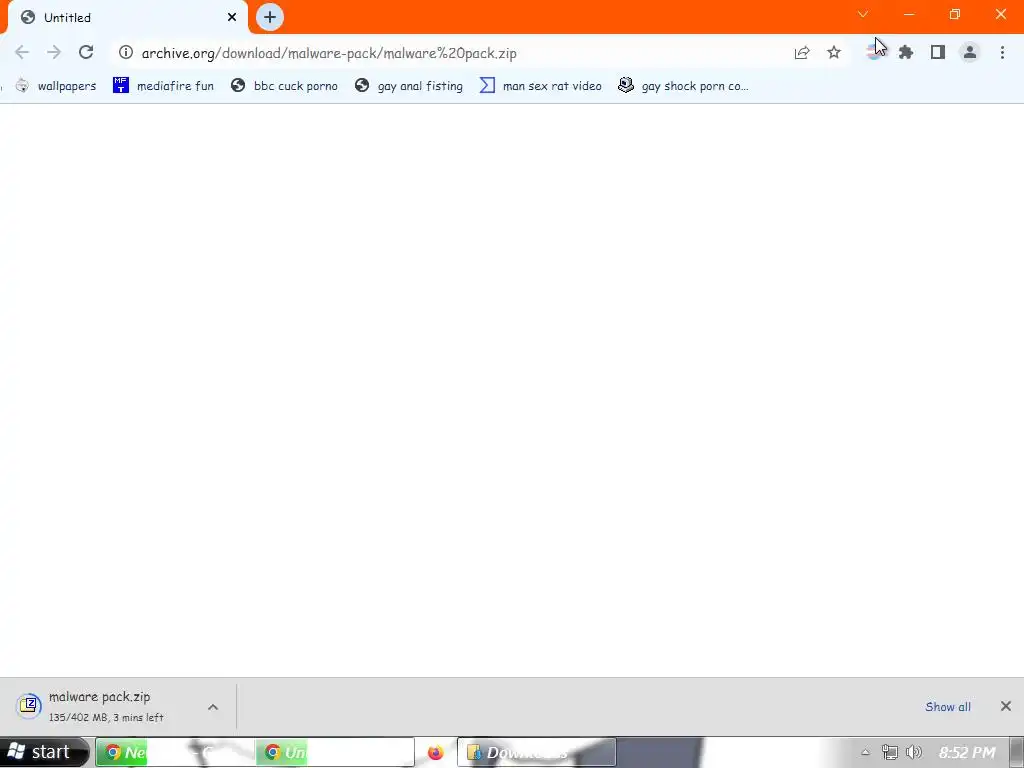Screen dimensions: 1024x768
Task: Click the MF icon of mediafire bookmark
Action: click(x=121, y=86)
